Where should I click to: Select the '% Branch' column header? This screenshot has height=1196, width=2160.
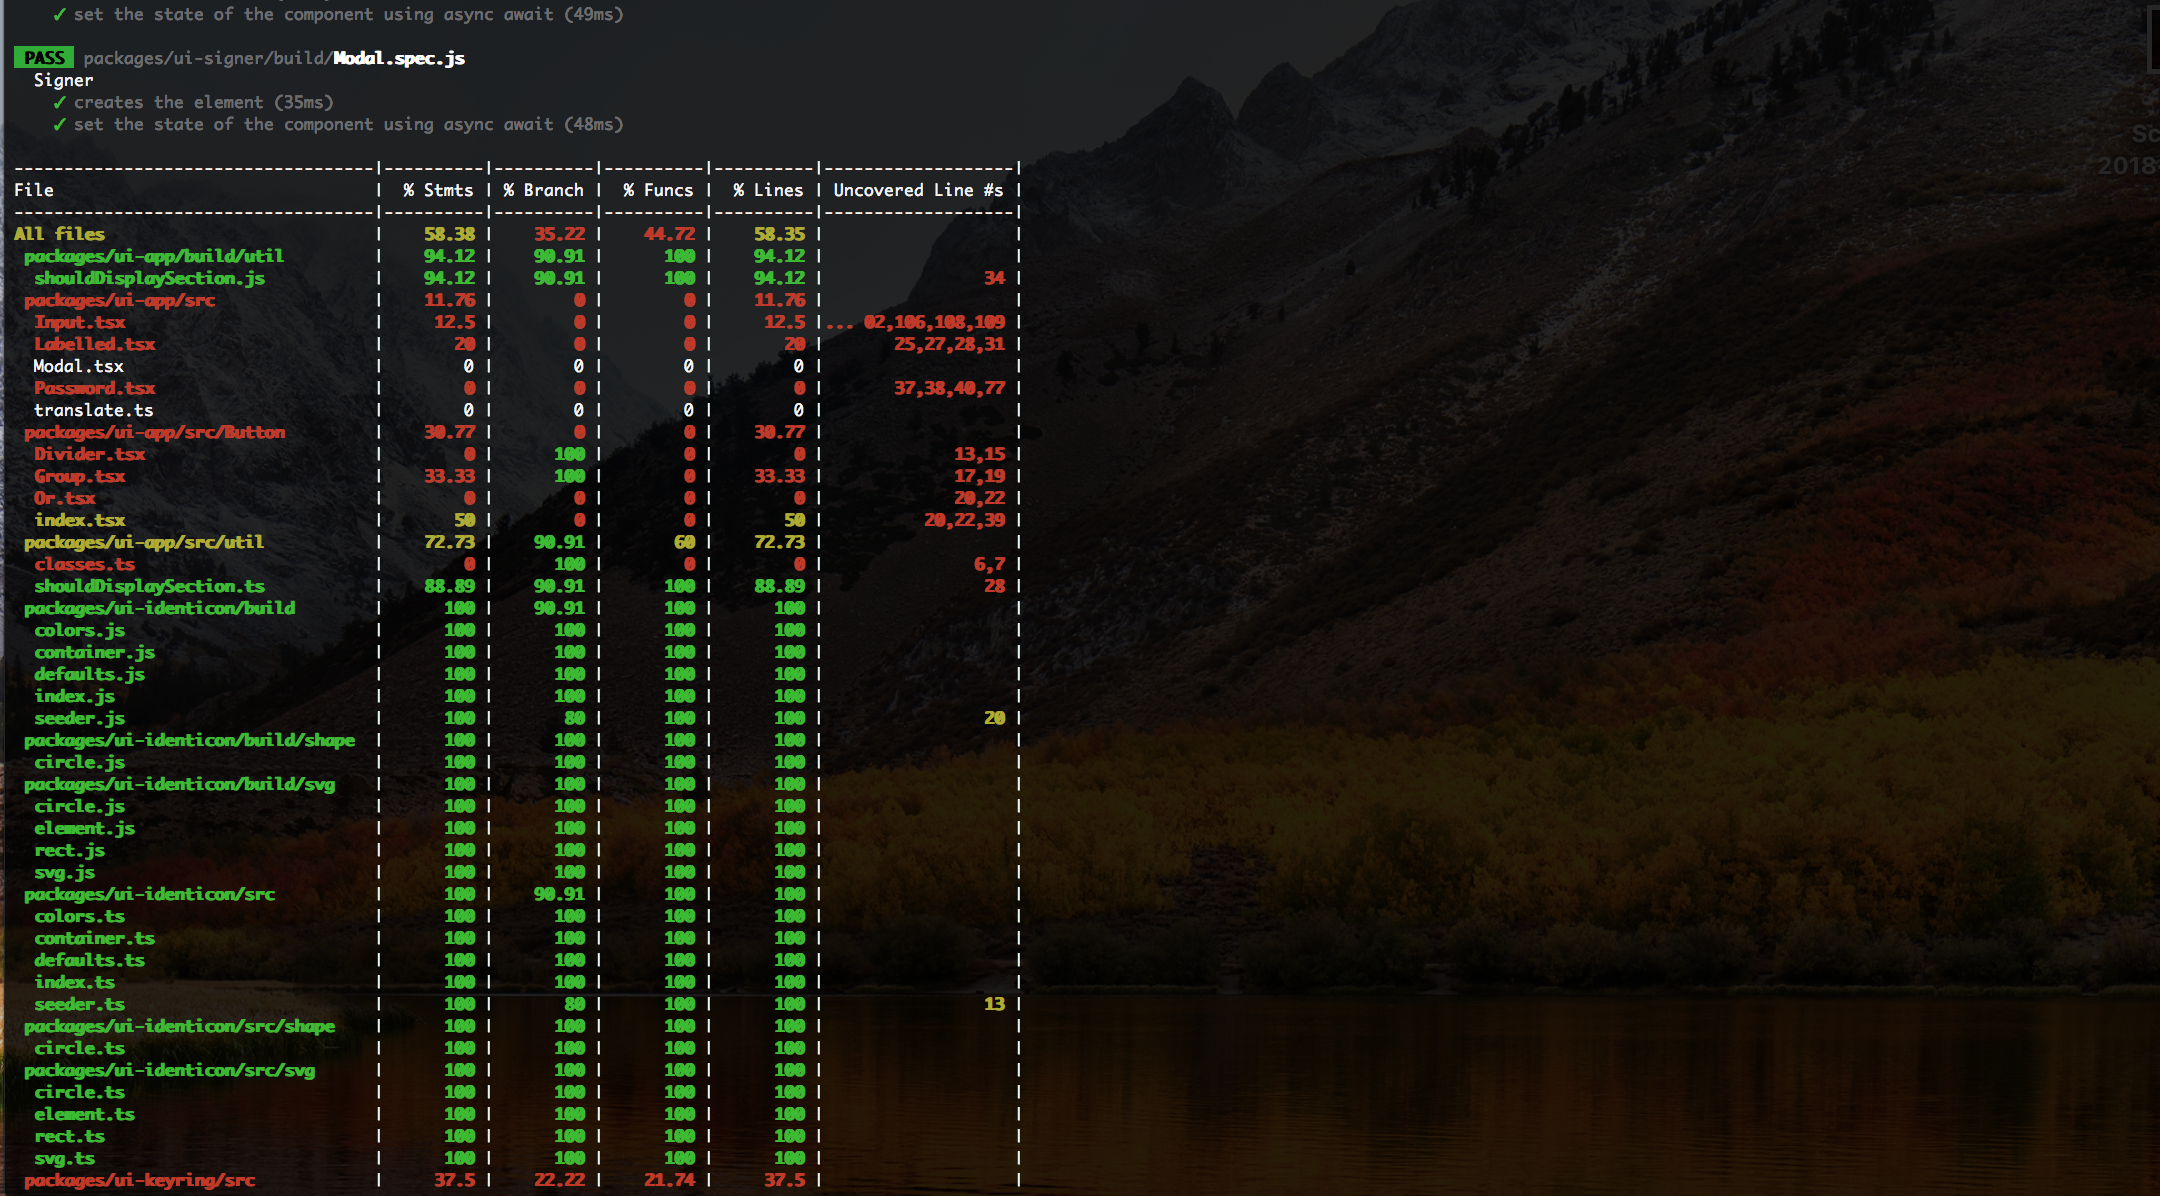[x=543, y=190]
